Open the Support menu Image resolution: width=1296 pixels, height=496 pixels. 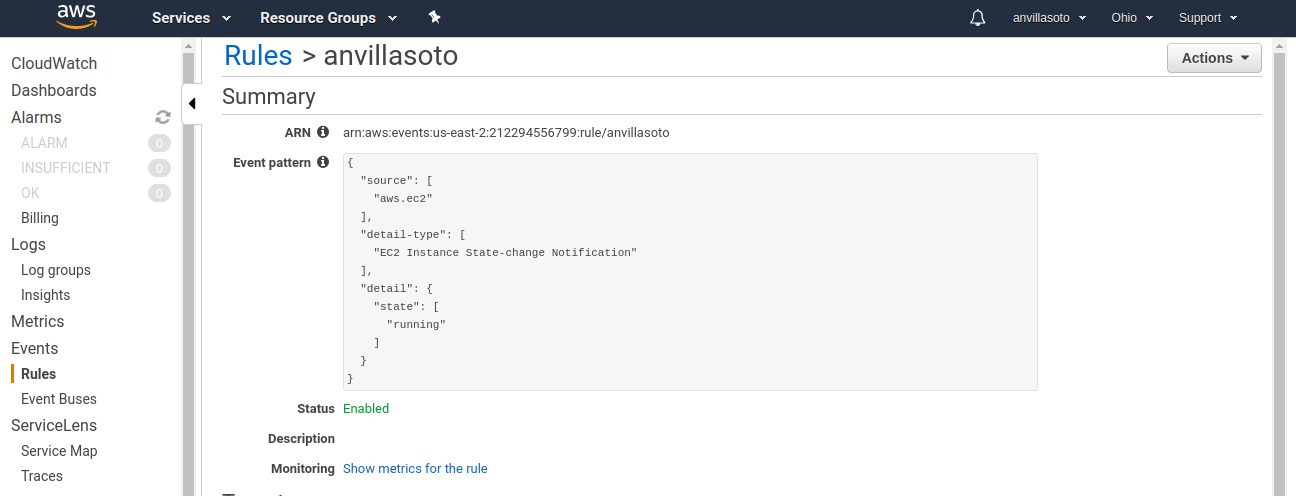point(1208,18)
